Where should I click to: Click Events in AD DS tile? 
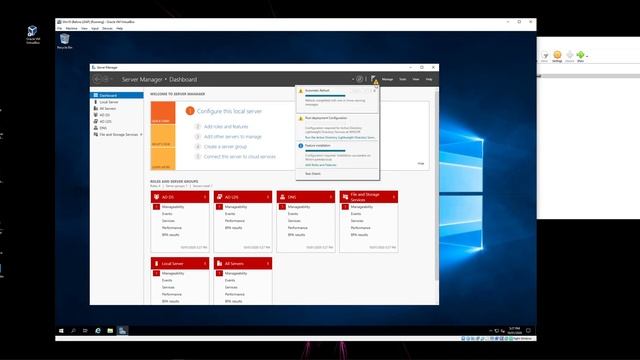point(167,214)
